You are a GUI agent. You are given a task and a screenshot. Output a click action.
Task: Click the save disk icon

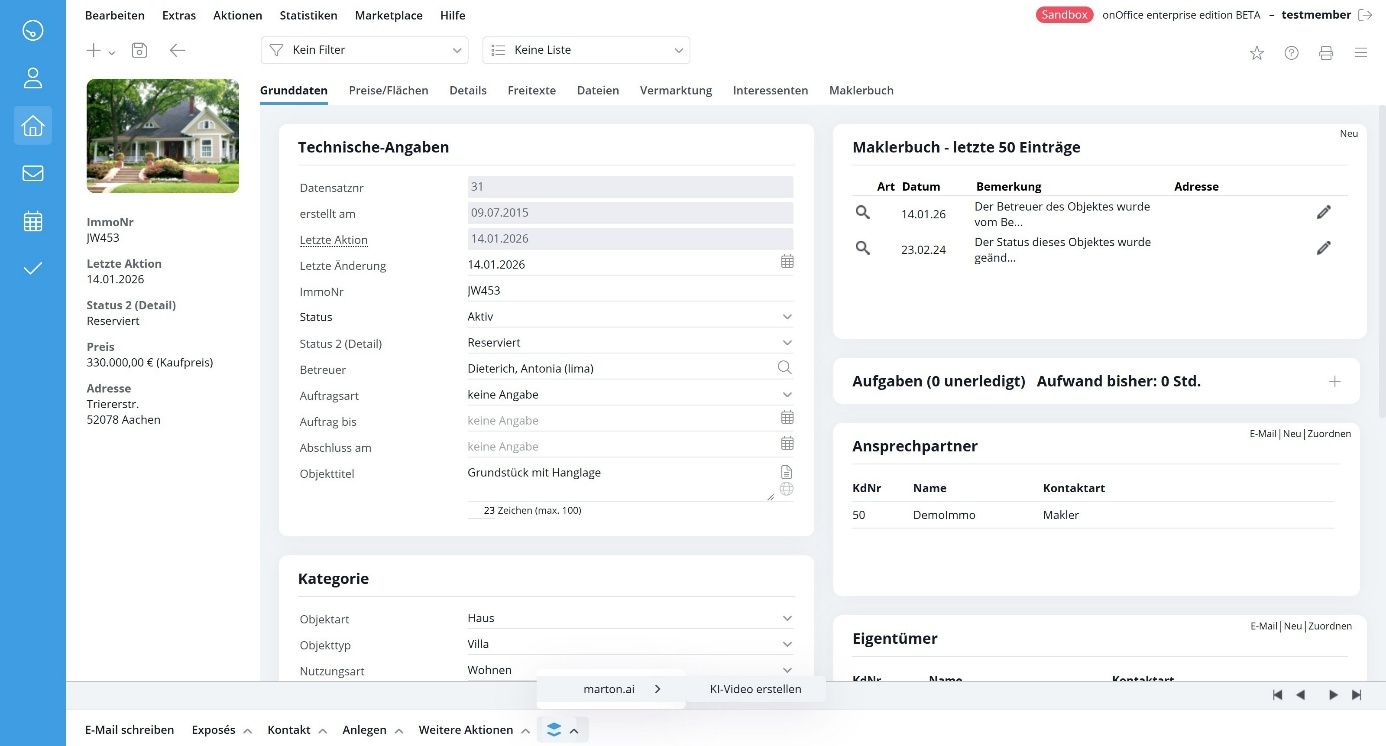pyautogui.click(x=140, y=51)
